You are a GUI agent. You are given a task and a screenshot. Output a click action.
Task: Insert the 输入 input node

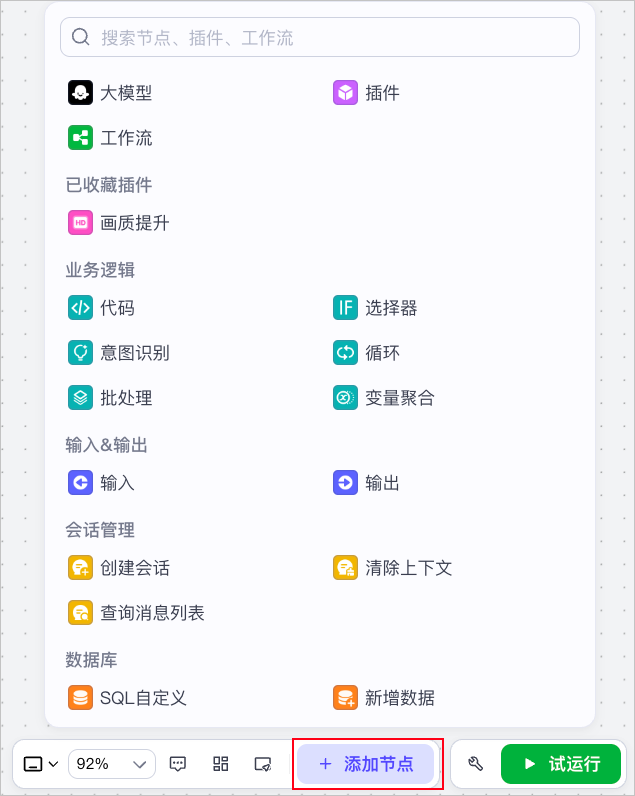click(101, 483)
